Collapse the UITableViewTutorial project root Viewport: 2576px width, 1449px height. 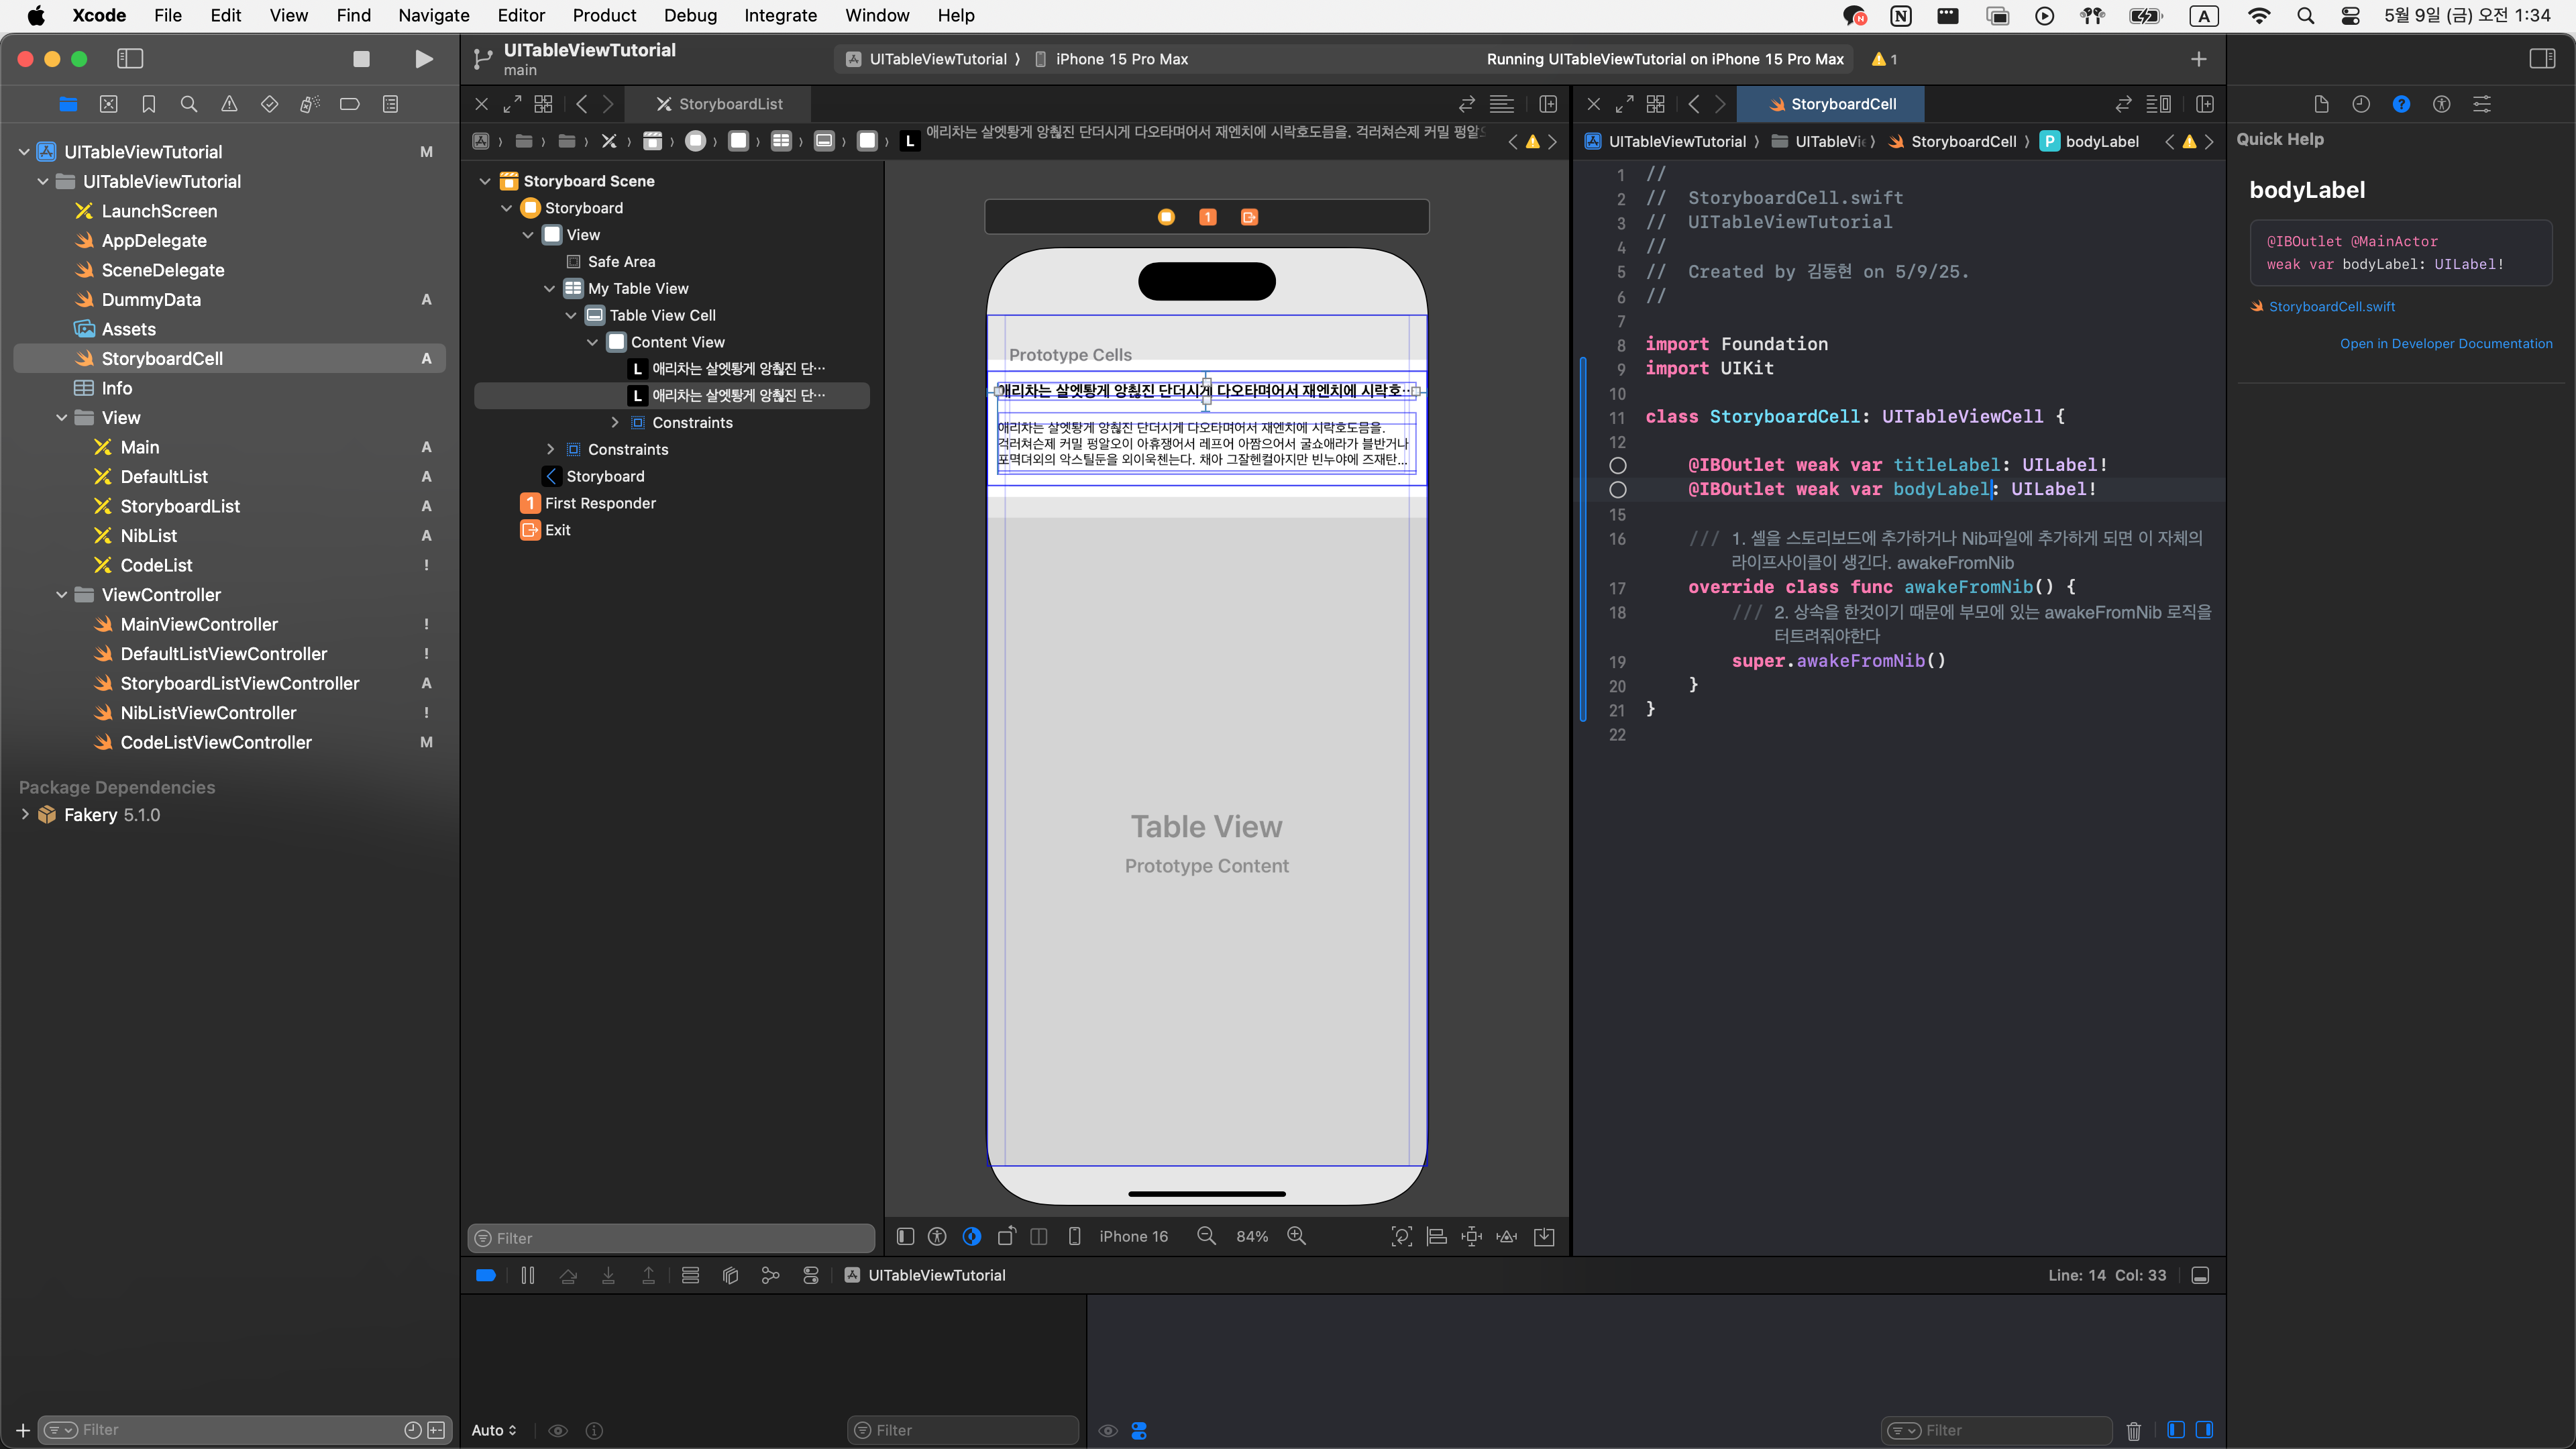click(24, 152)
